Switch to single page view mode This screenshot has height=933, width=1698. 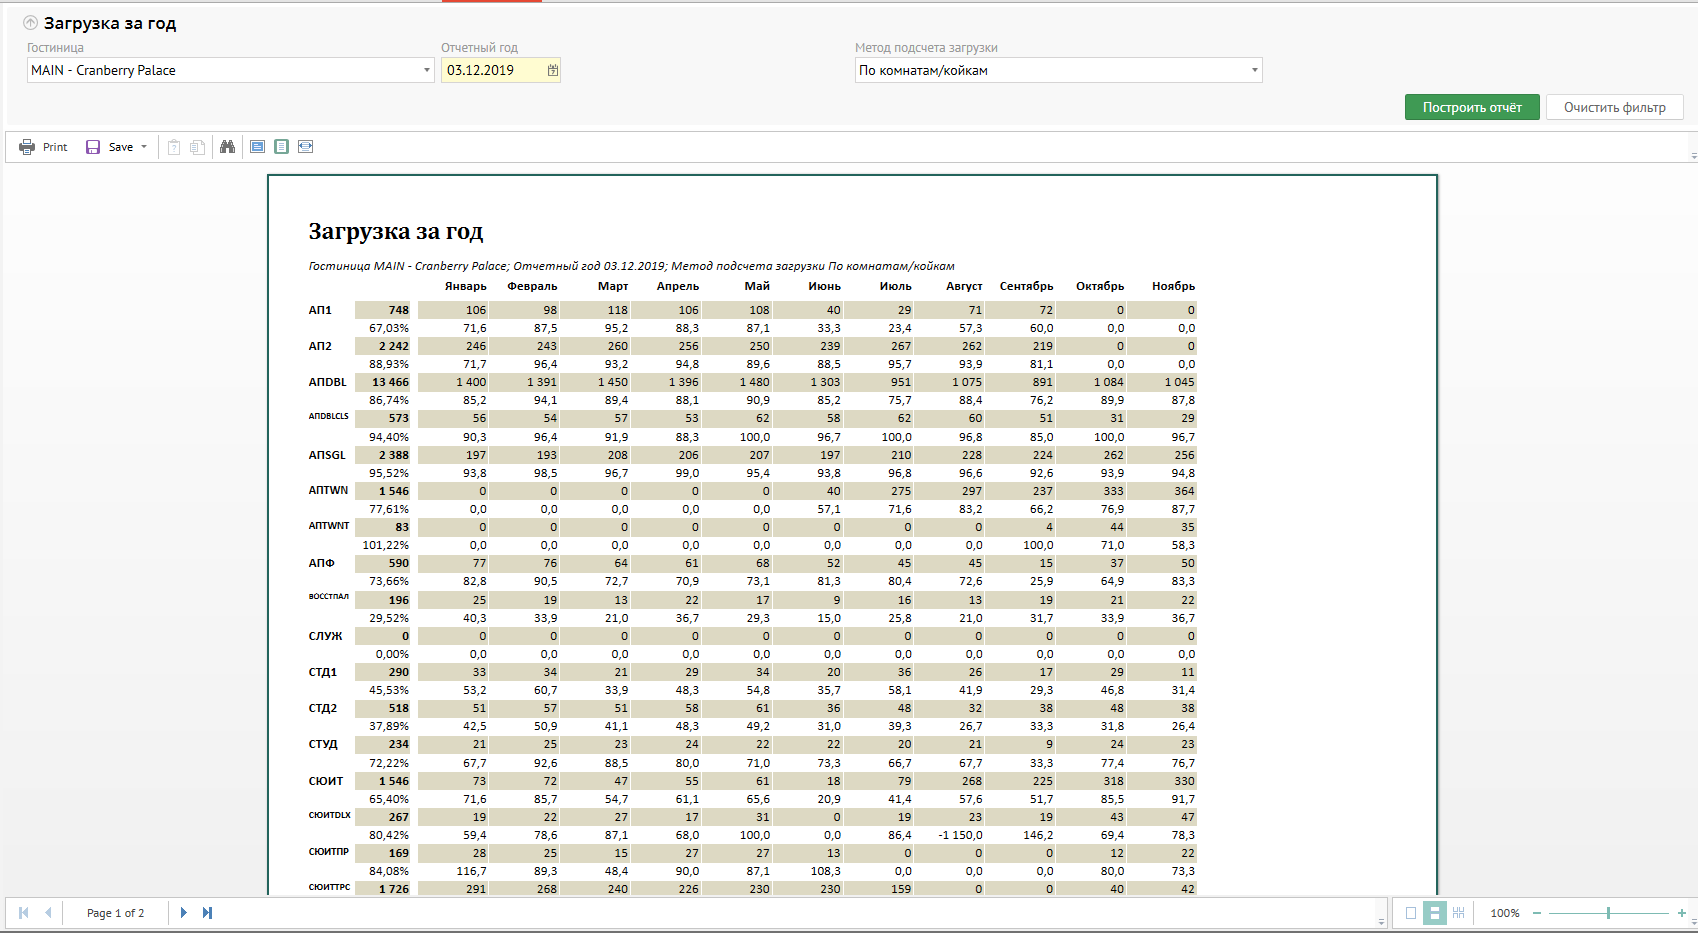[x=1411, y=913]
